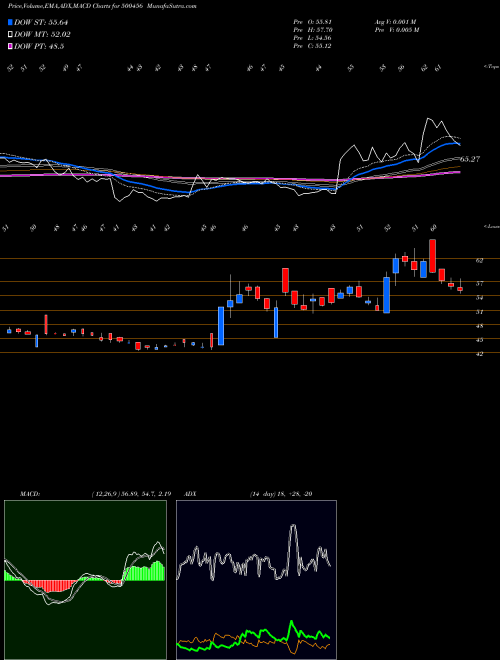
Task: Click the MACD (12,26,9) parameter values
Action: point(131,494)
